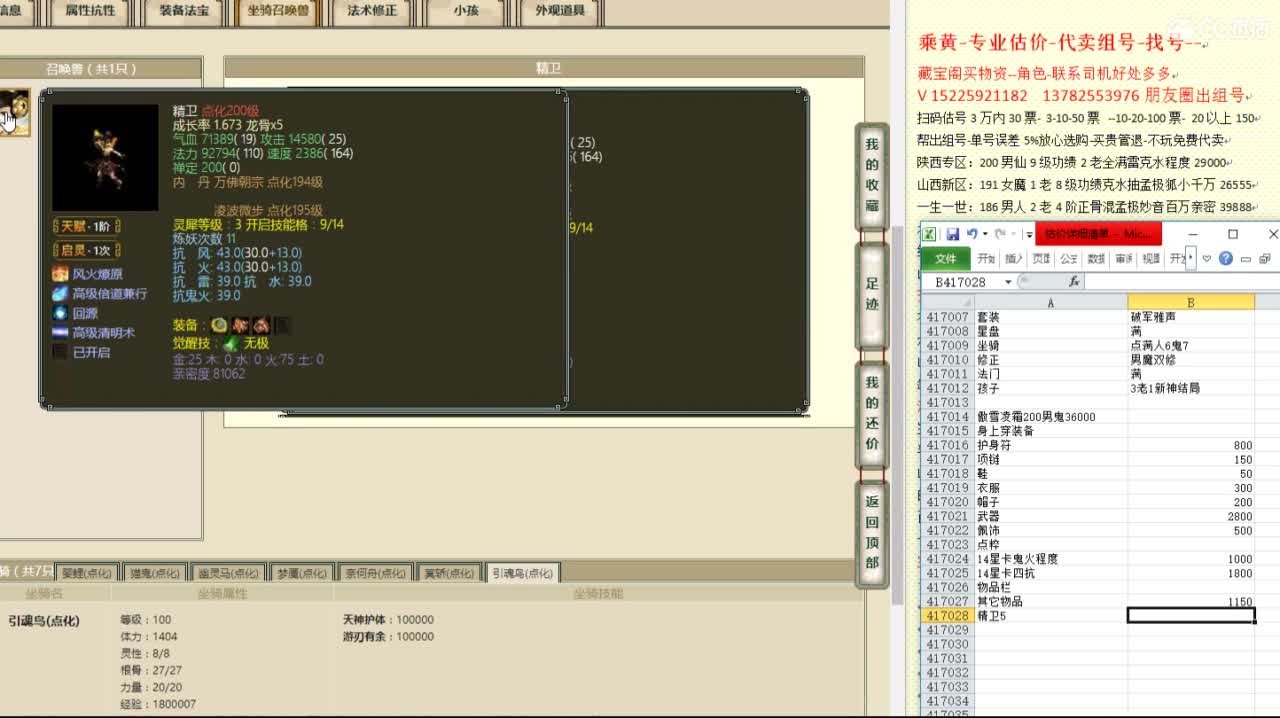This screenshot has height=718, width=1280.
Task: Select column B header in Excel
Action: [1191, 302]
